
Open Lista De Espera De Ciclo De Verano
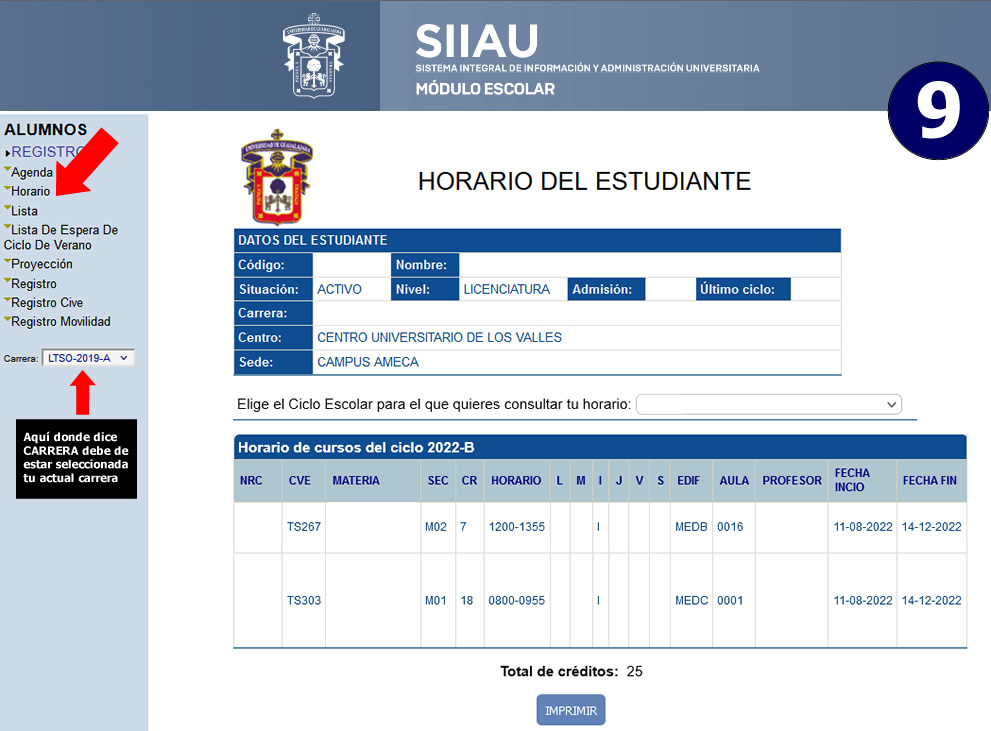tap(61, 237)
